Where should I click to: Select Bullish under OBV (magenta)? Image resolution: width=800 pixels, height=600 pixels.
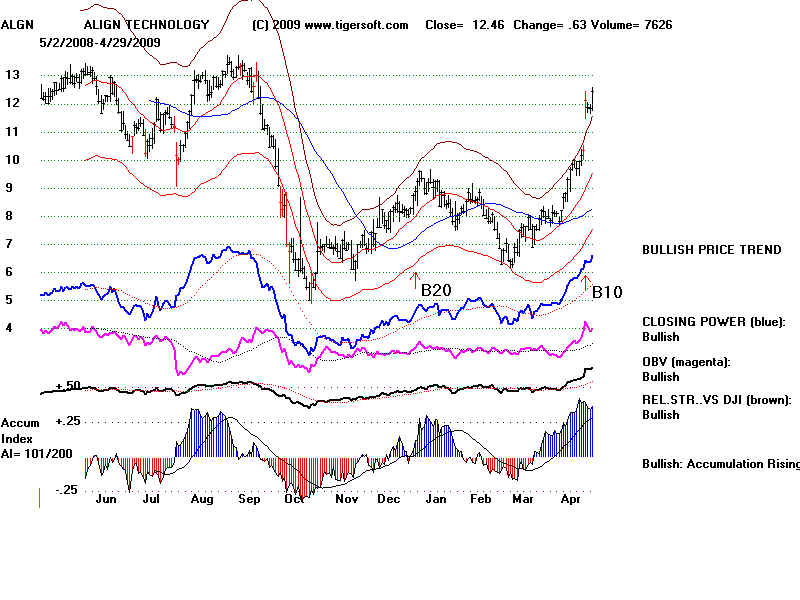(x=661, y=377)
